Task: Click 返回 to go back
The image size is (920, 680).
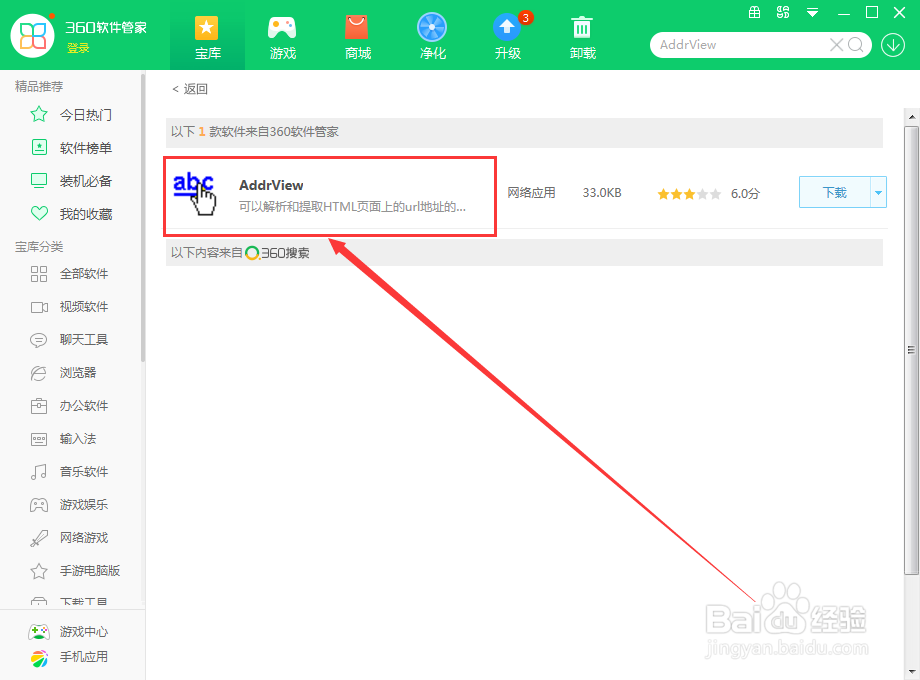Action: tap(190, 89)
